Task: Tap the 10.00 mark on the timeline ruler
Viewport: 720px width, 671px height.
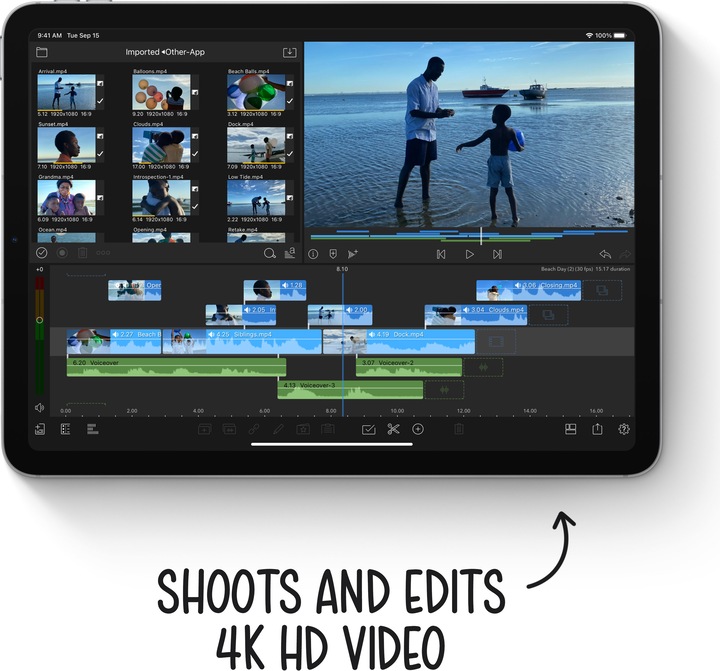Action: [x=397, y=411]
